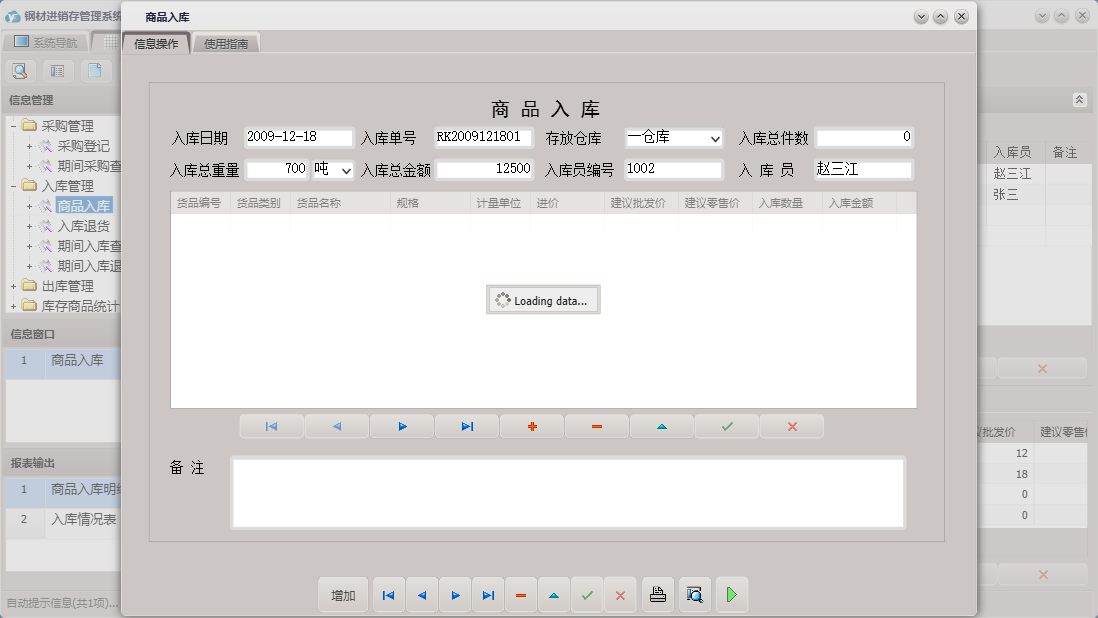Switch to the 使用指南 tab

coord(226,44)
